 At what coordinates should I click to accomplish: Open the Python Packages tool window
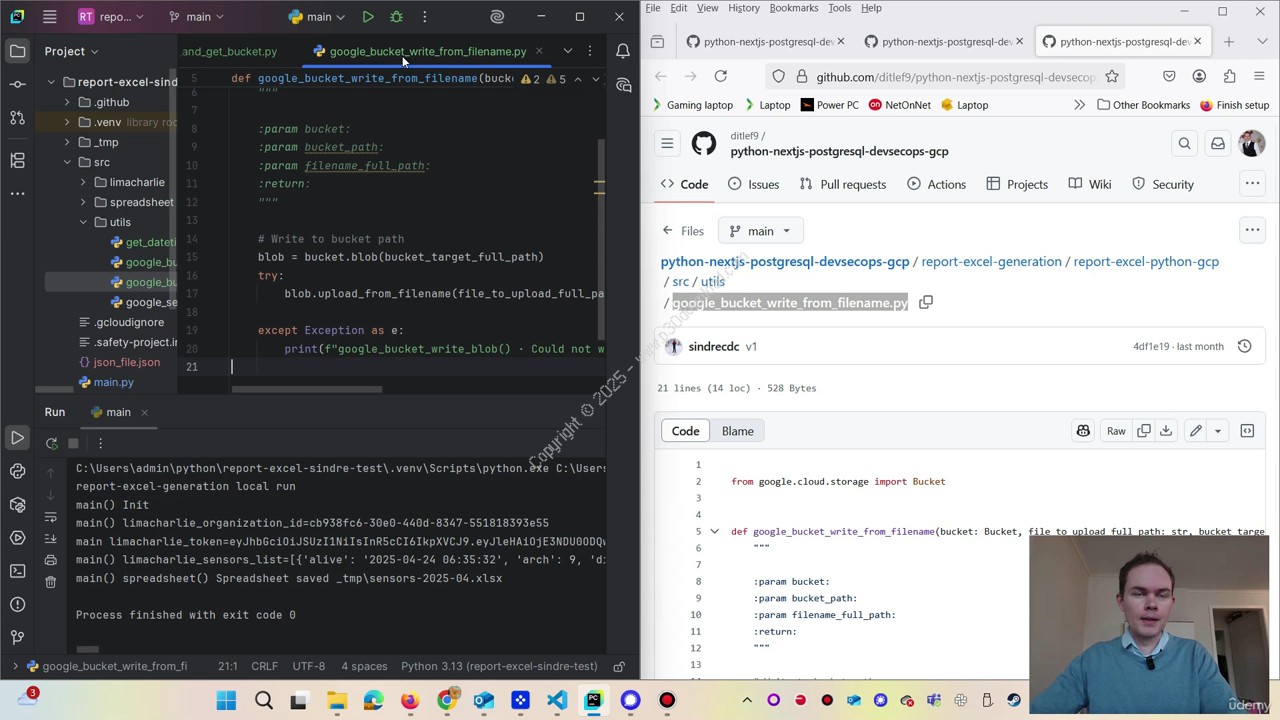[17, 505]
